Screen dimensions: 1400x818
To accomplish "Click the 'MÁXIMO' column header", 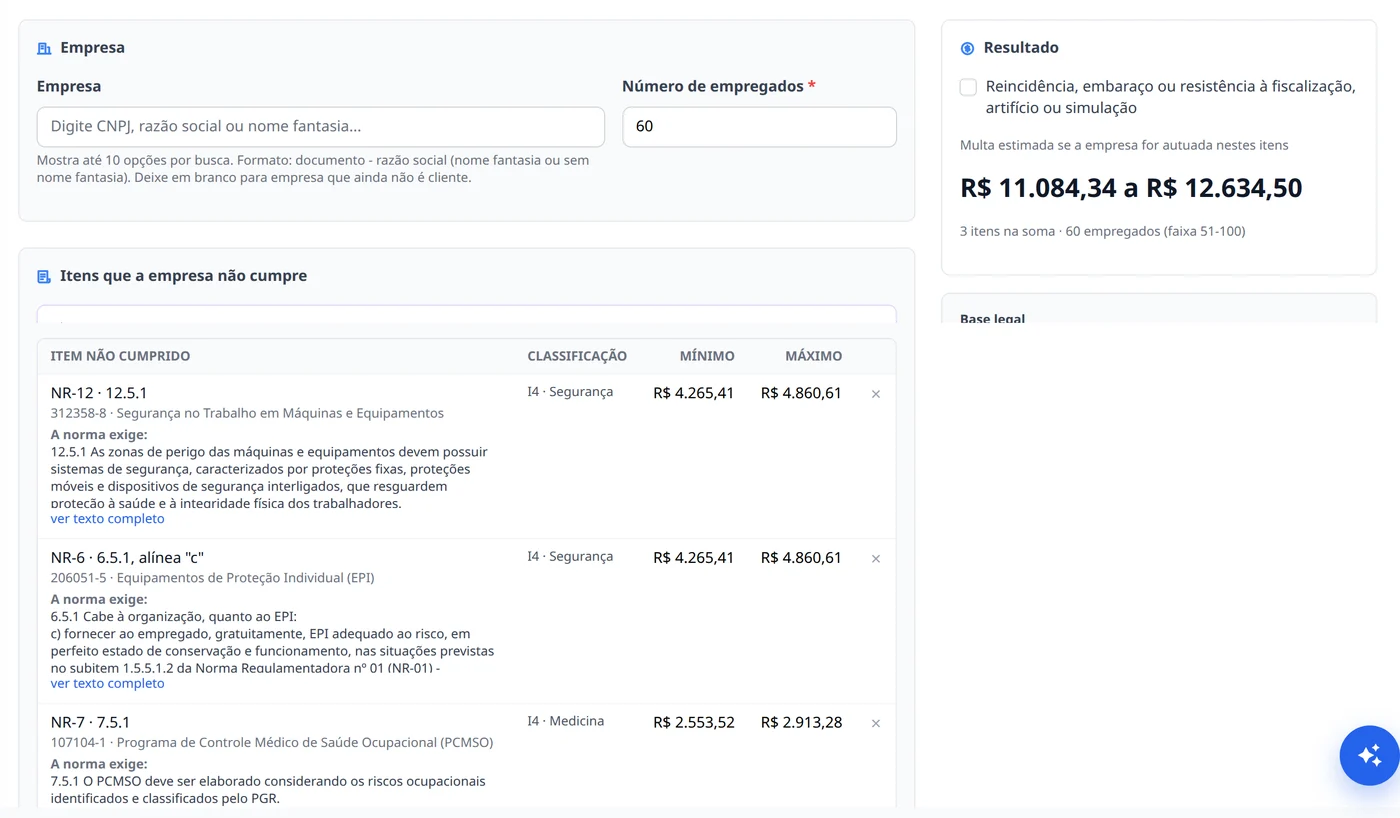I will click(x=814, y=356).
